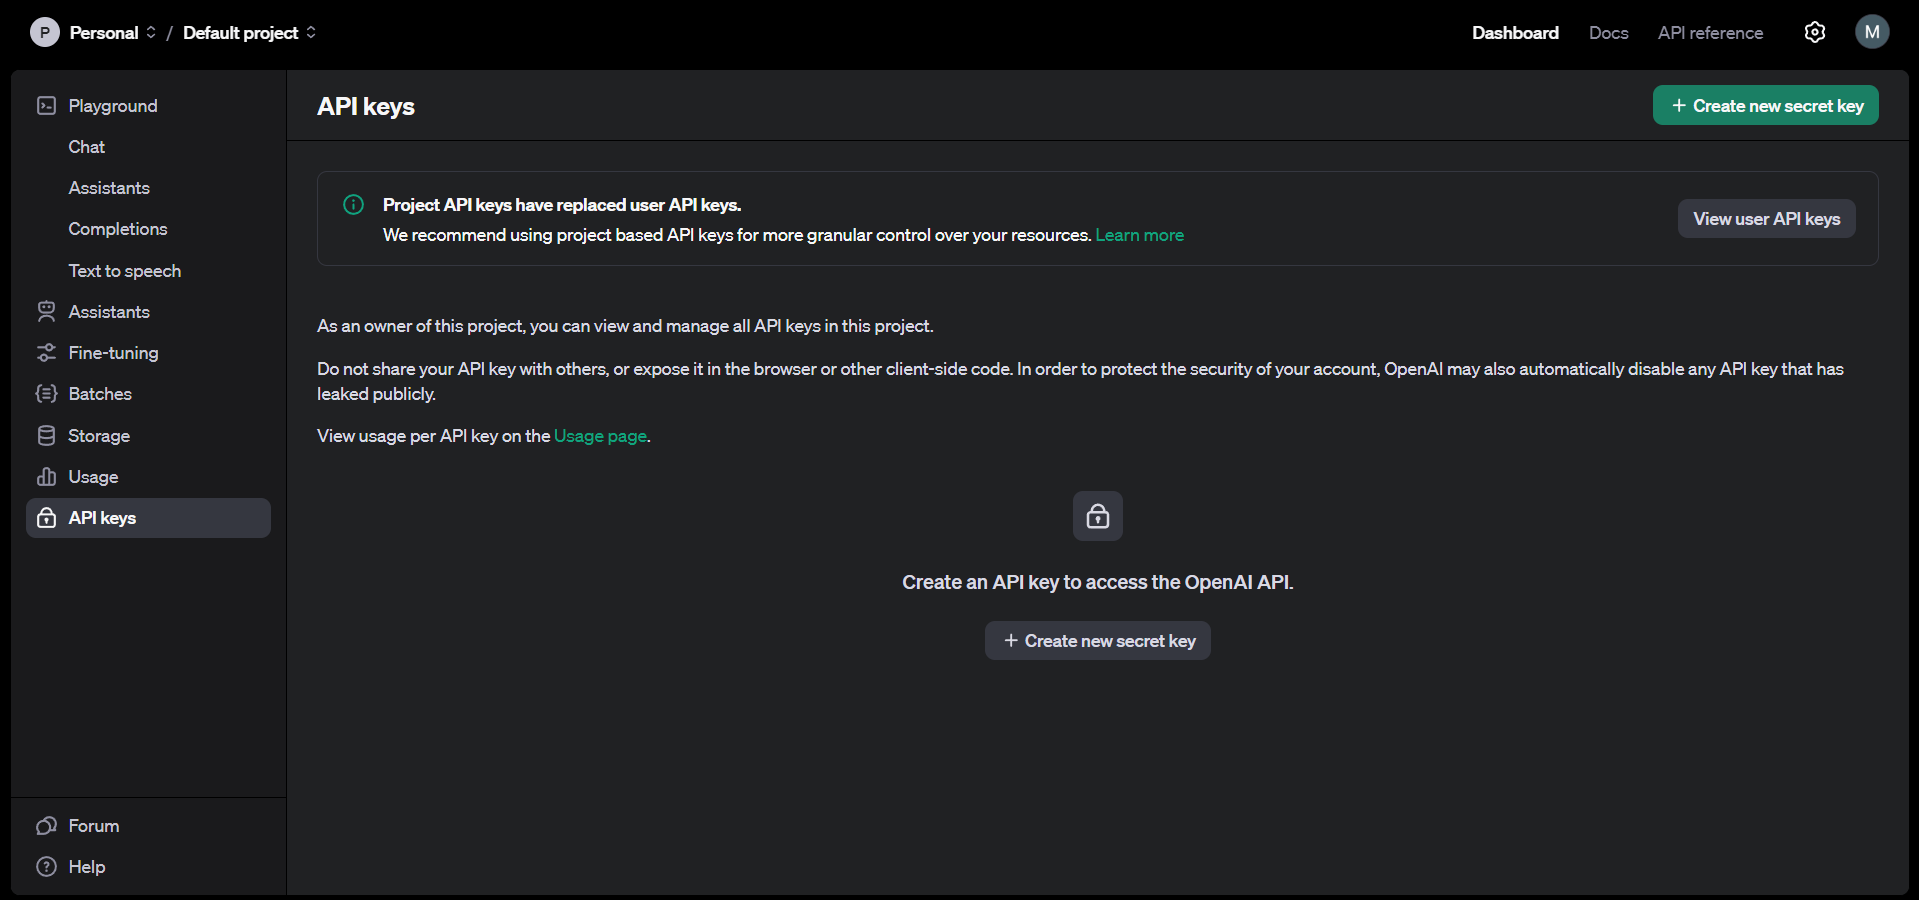Open the Learn more link
The image size is (1919, 900).
coord(1139,235)
